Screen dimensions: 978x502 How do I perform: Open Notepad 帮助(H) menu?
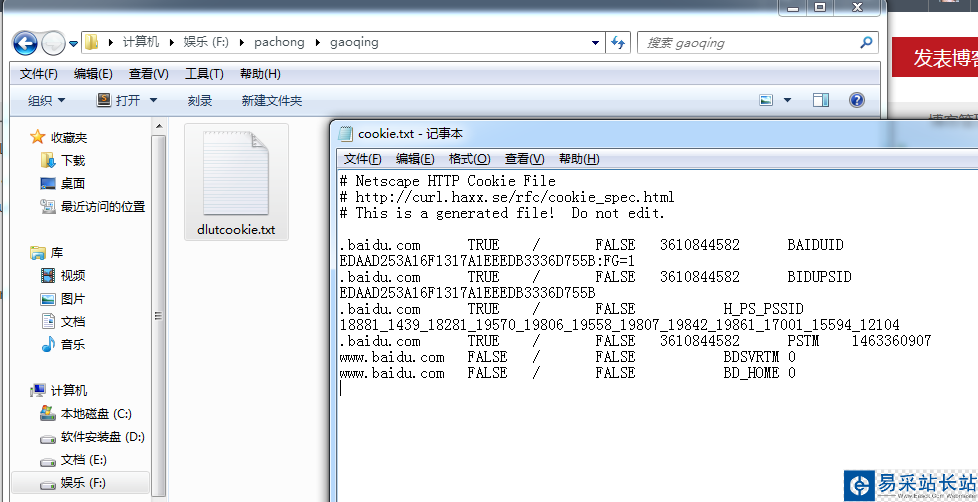click(579, 159)
